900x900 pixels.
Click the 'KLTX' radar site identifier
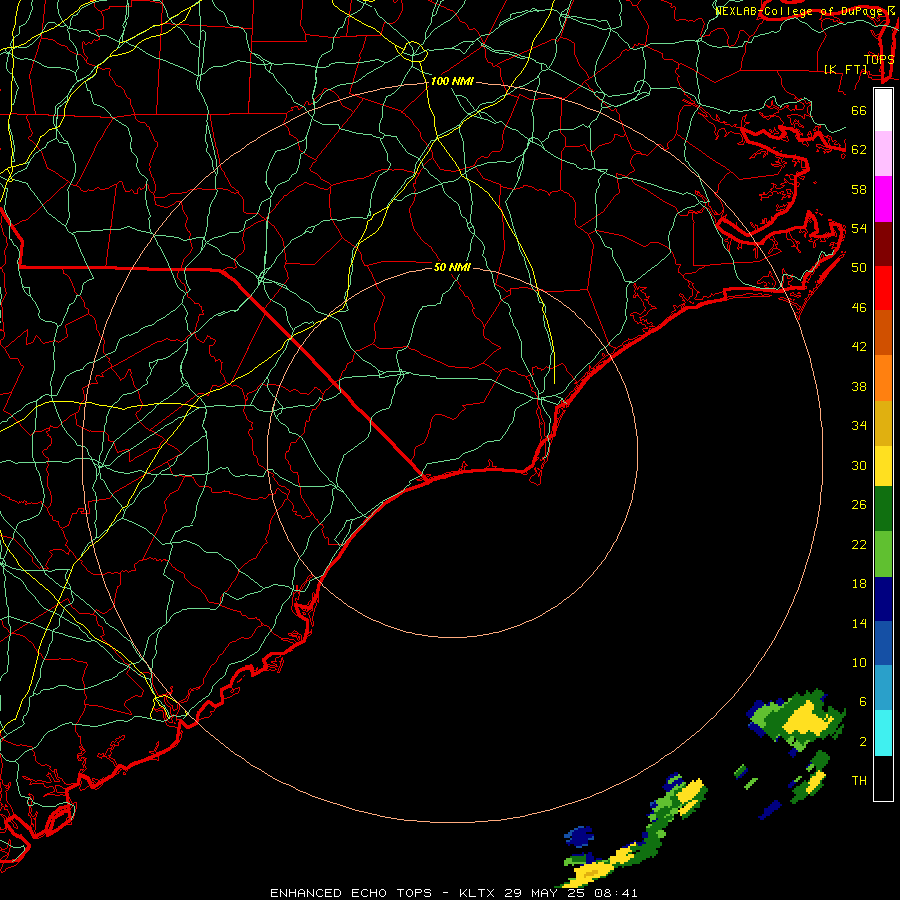point(478,893)
